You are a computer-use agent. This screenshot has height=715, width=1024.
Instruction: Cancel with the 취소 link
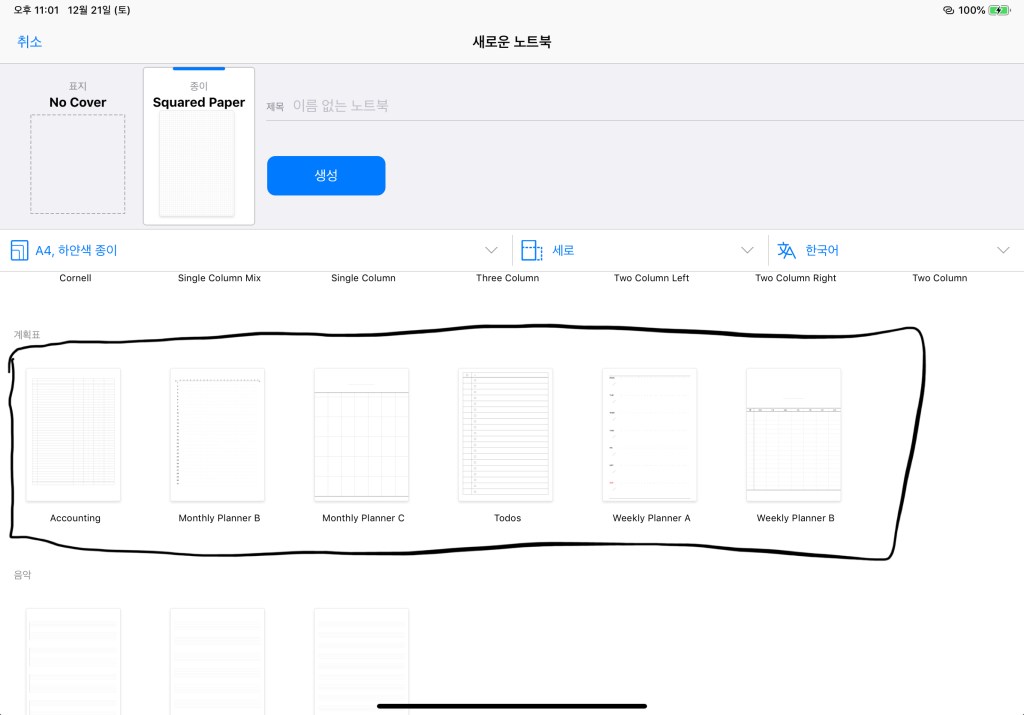point(29,42)
